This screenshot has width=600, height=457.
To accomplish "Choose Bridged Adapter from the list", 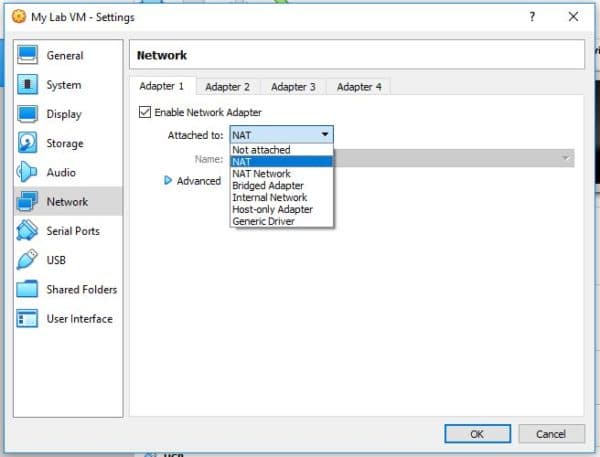I will (268, 185).
